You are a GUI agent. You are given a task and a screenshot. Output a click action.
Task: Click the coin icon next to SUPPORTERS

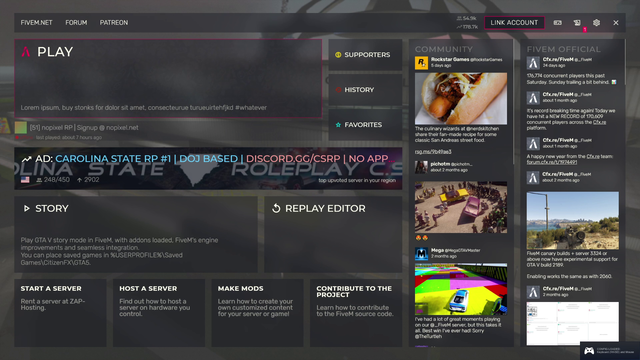pos(338,55)
